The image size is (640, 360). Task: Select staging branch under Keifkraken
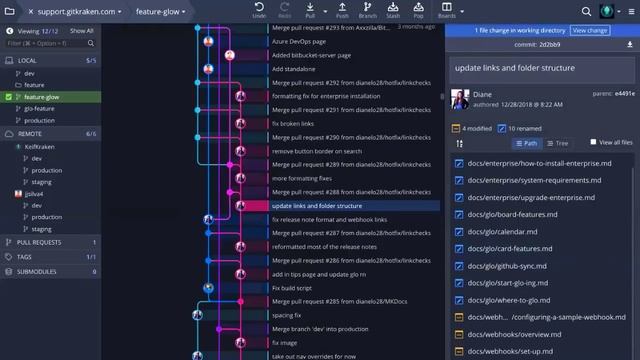tap(42, 182)
